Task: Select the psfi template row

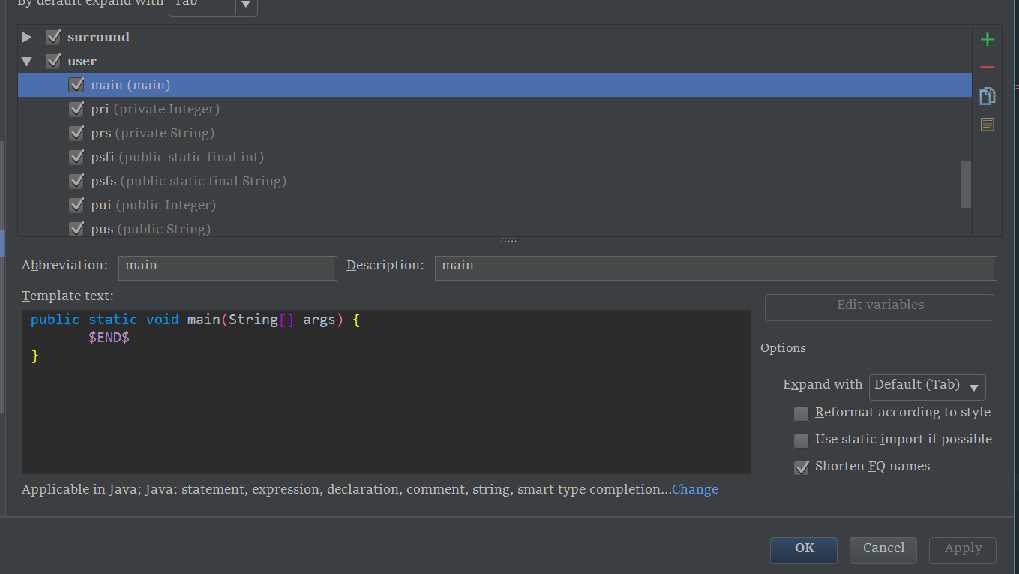Action: pos(495,157)
